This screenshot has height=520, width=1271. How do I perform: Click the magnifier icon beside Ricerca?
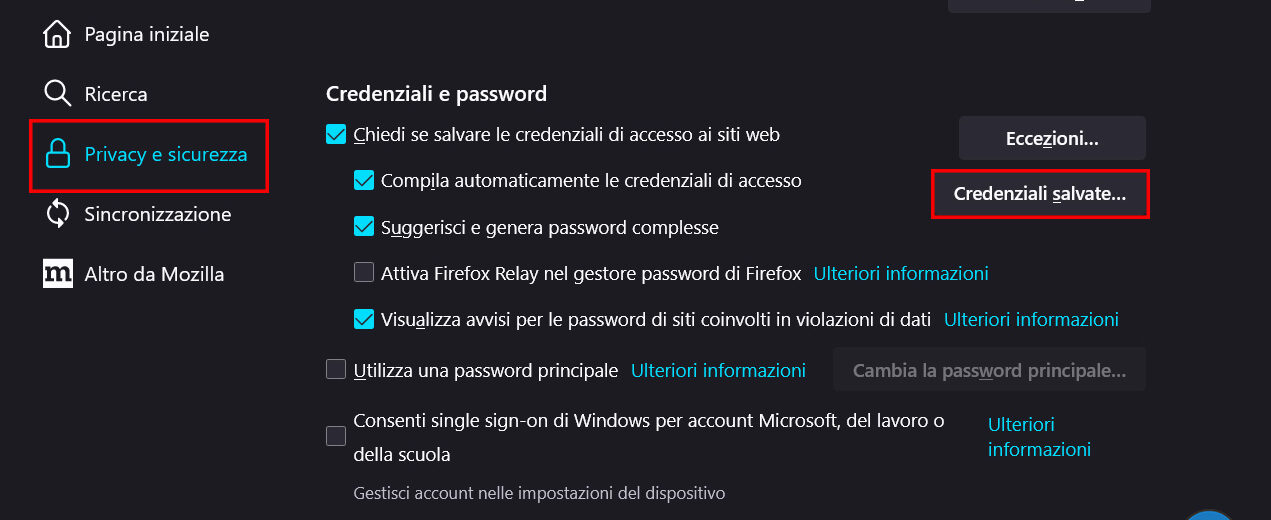(57, 94)
